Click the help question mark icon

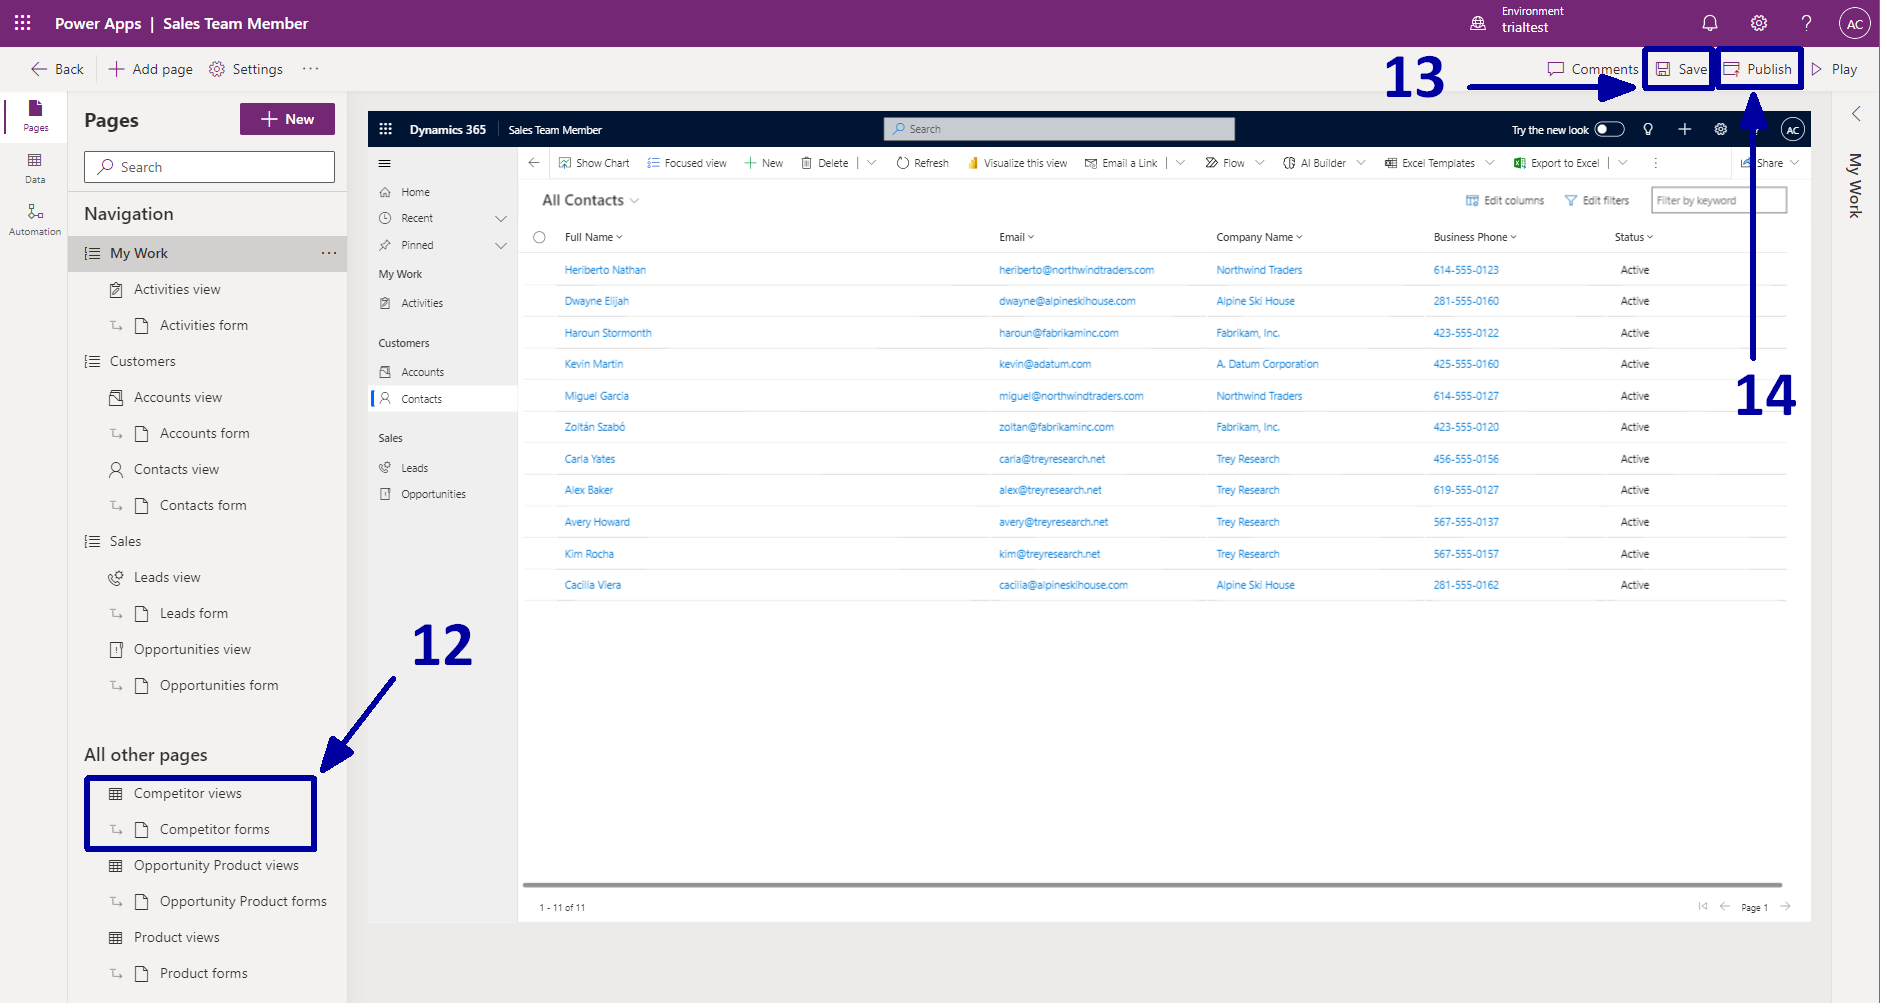[x=1807, y=23]
